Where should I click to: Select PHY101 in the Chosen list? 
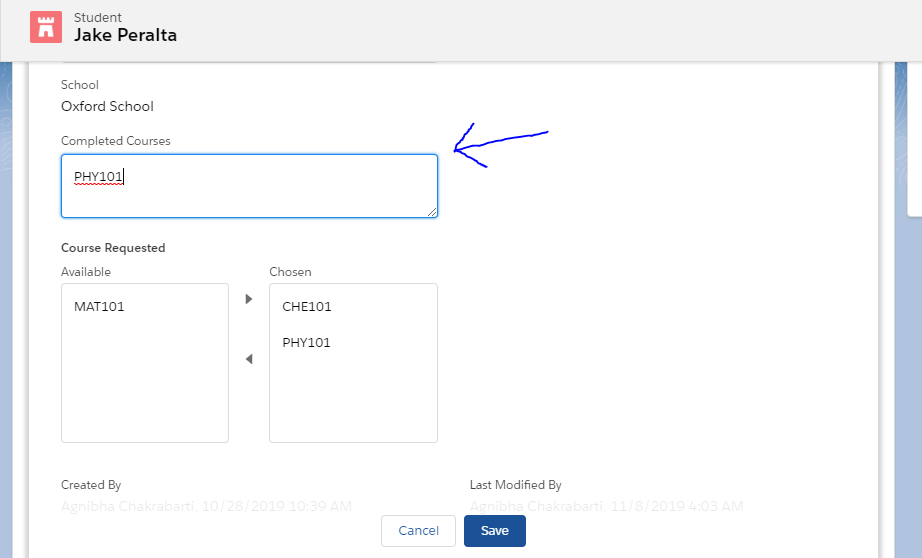tap(307, 343)
